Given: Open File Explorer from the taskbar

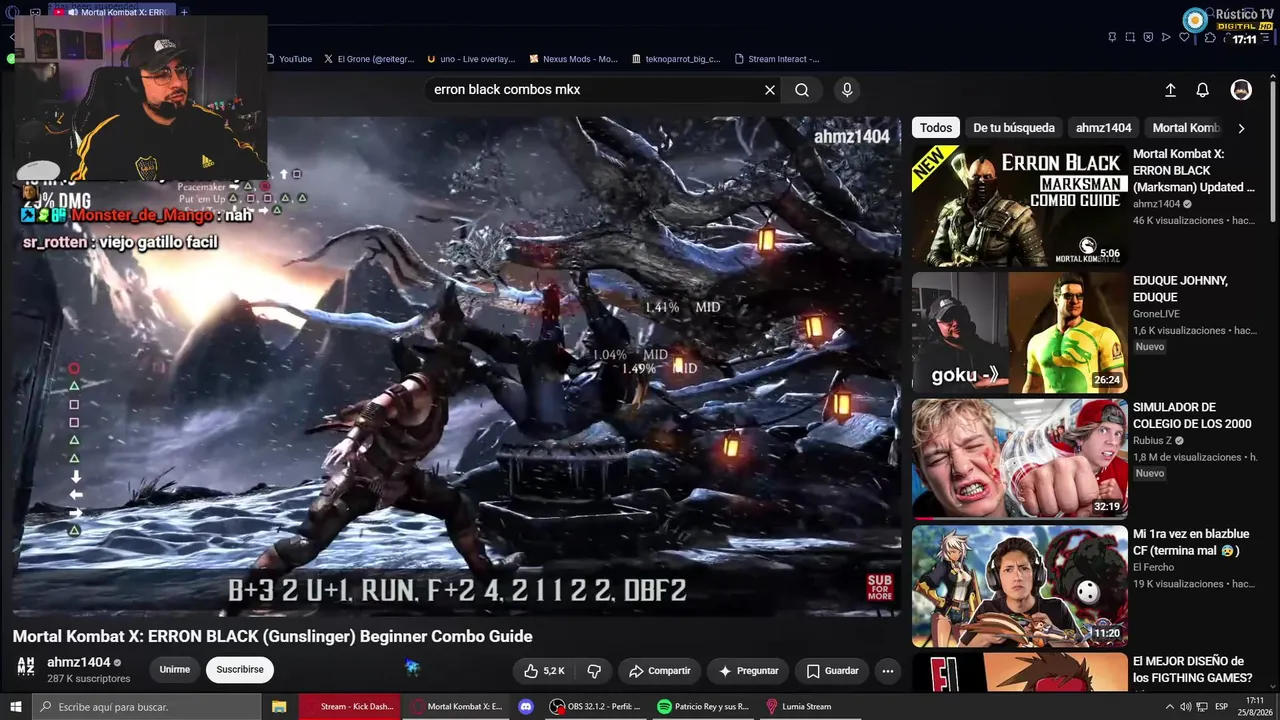Looking at the screenshot, I should pyautogui.click(x=279, y=707).
